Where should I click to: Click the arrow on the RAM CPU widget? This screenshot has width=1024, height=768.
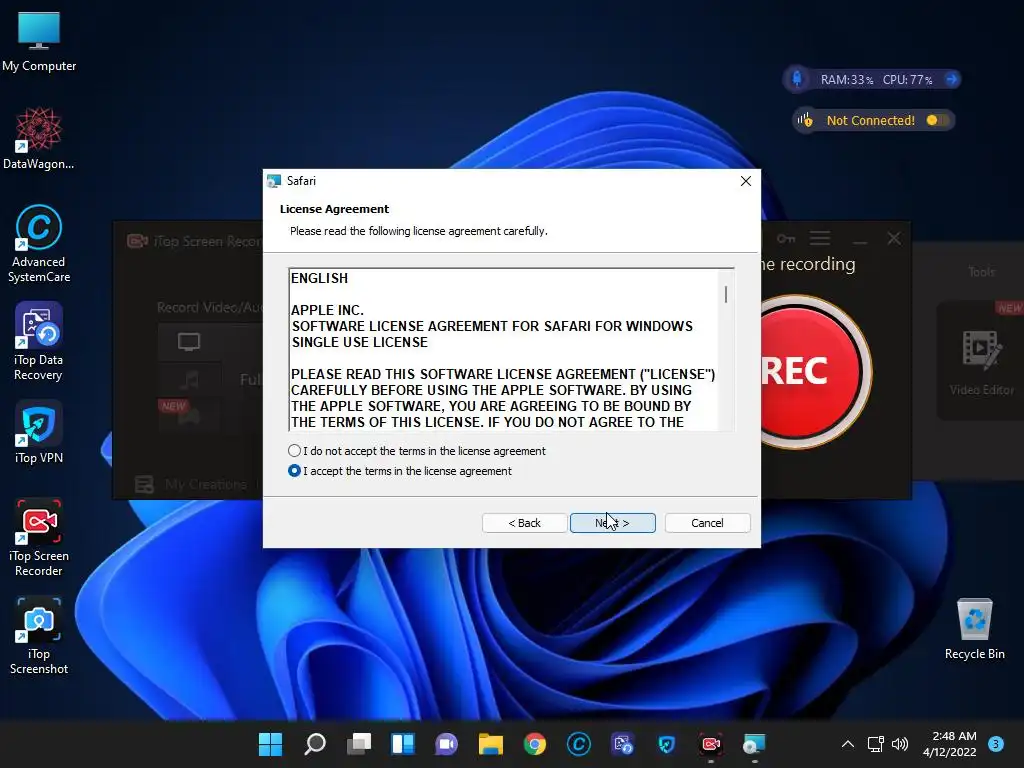[x=952, y=79]
